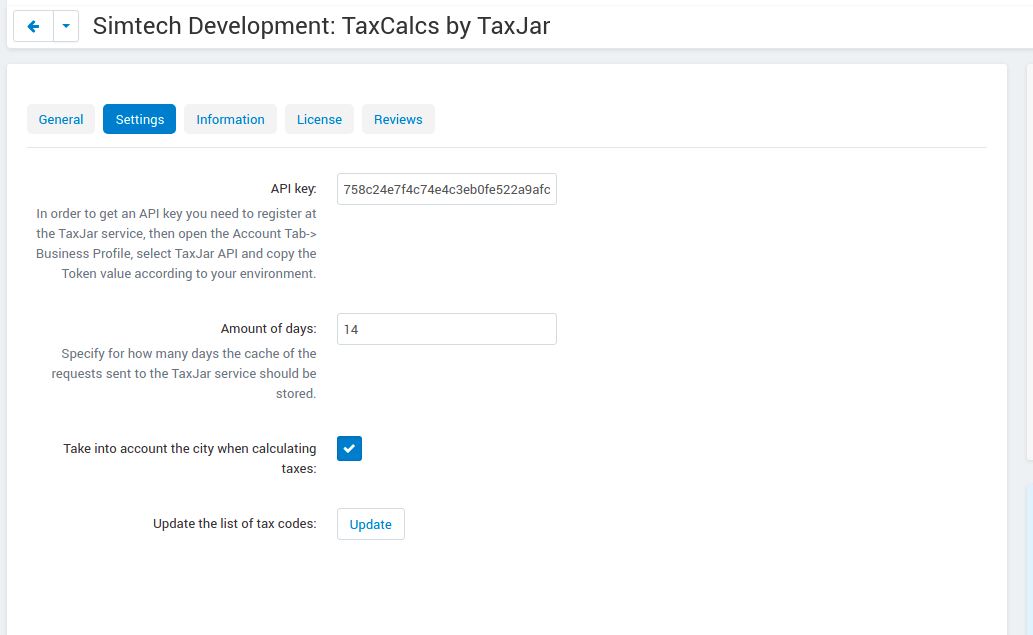1033x635 pixels.
Task: Click the 'Take into account the city' label
Action: [x=190, y=458]
